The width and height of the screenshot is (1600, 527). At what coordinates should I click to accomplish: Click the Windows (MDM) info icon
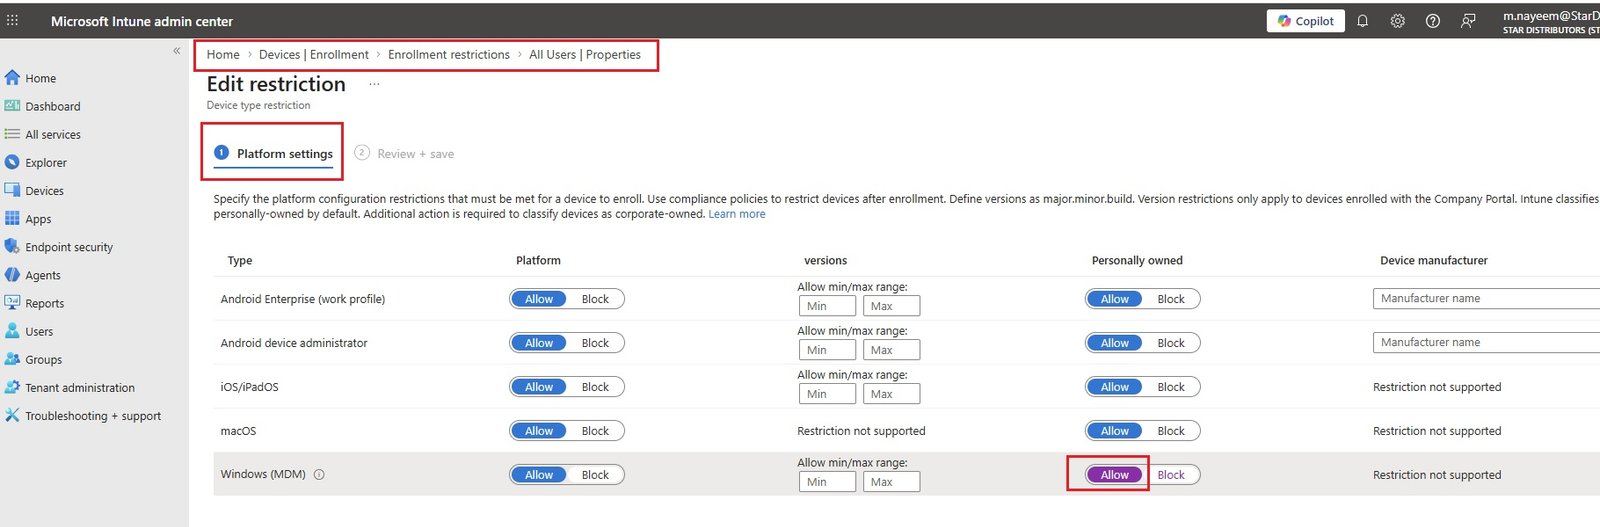319,475
